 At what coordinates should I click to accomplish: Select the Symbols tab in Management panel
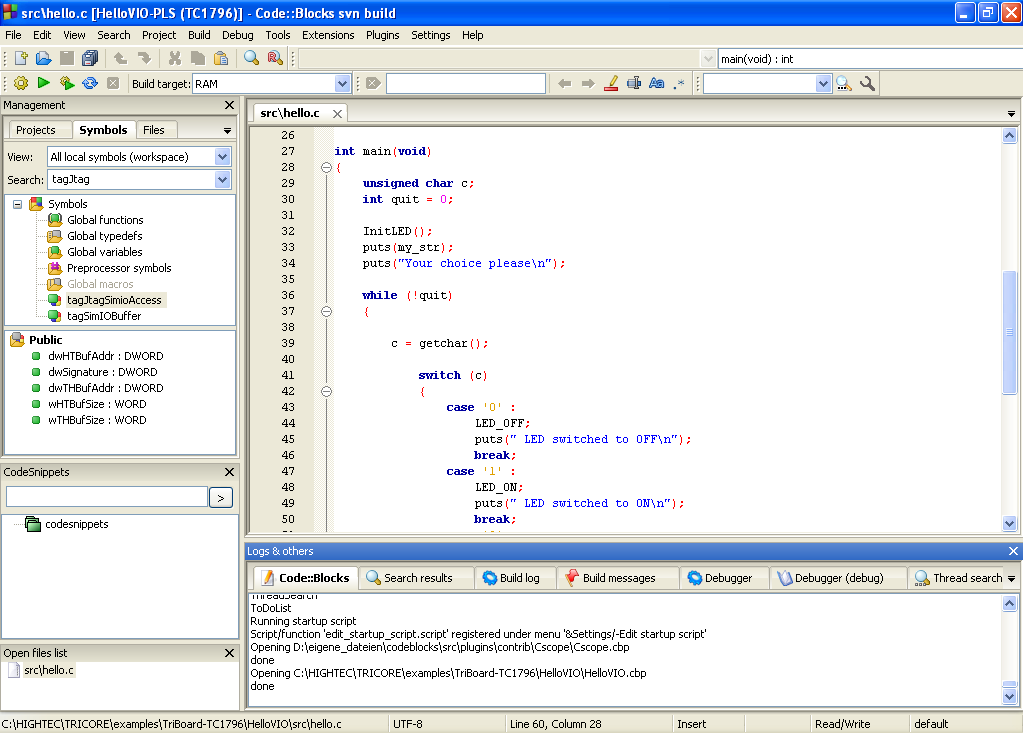point(103,130)
